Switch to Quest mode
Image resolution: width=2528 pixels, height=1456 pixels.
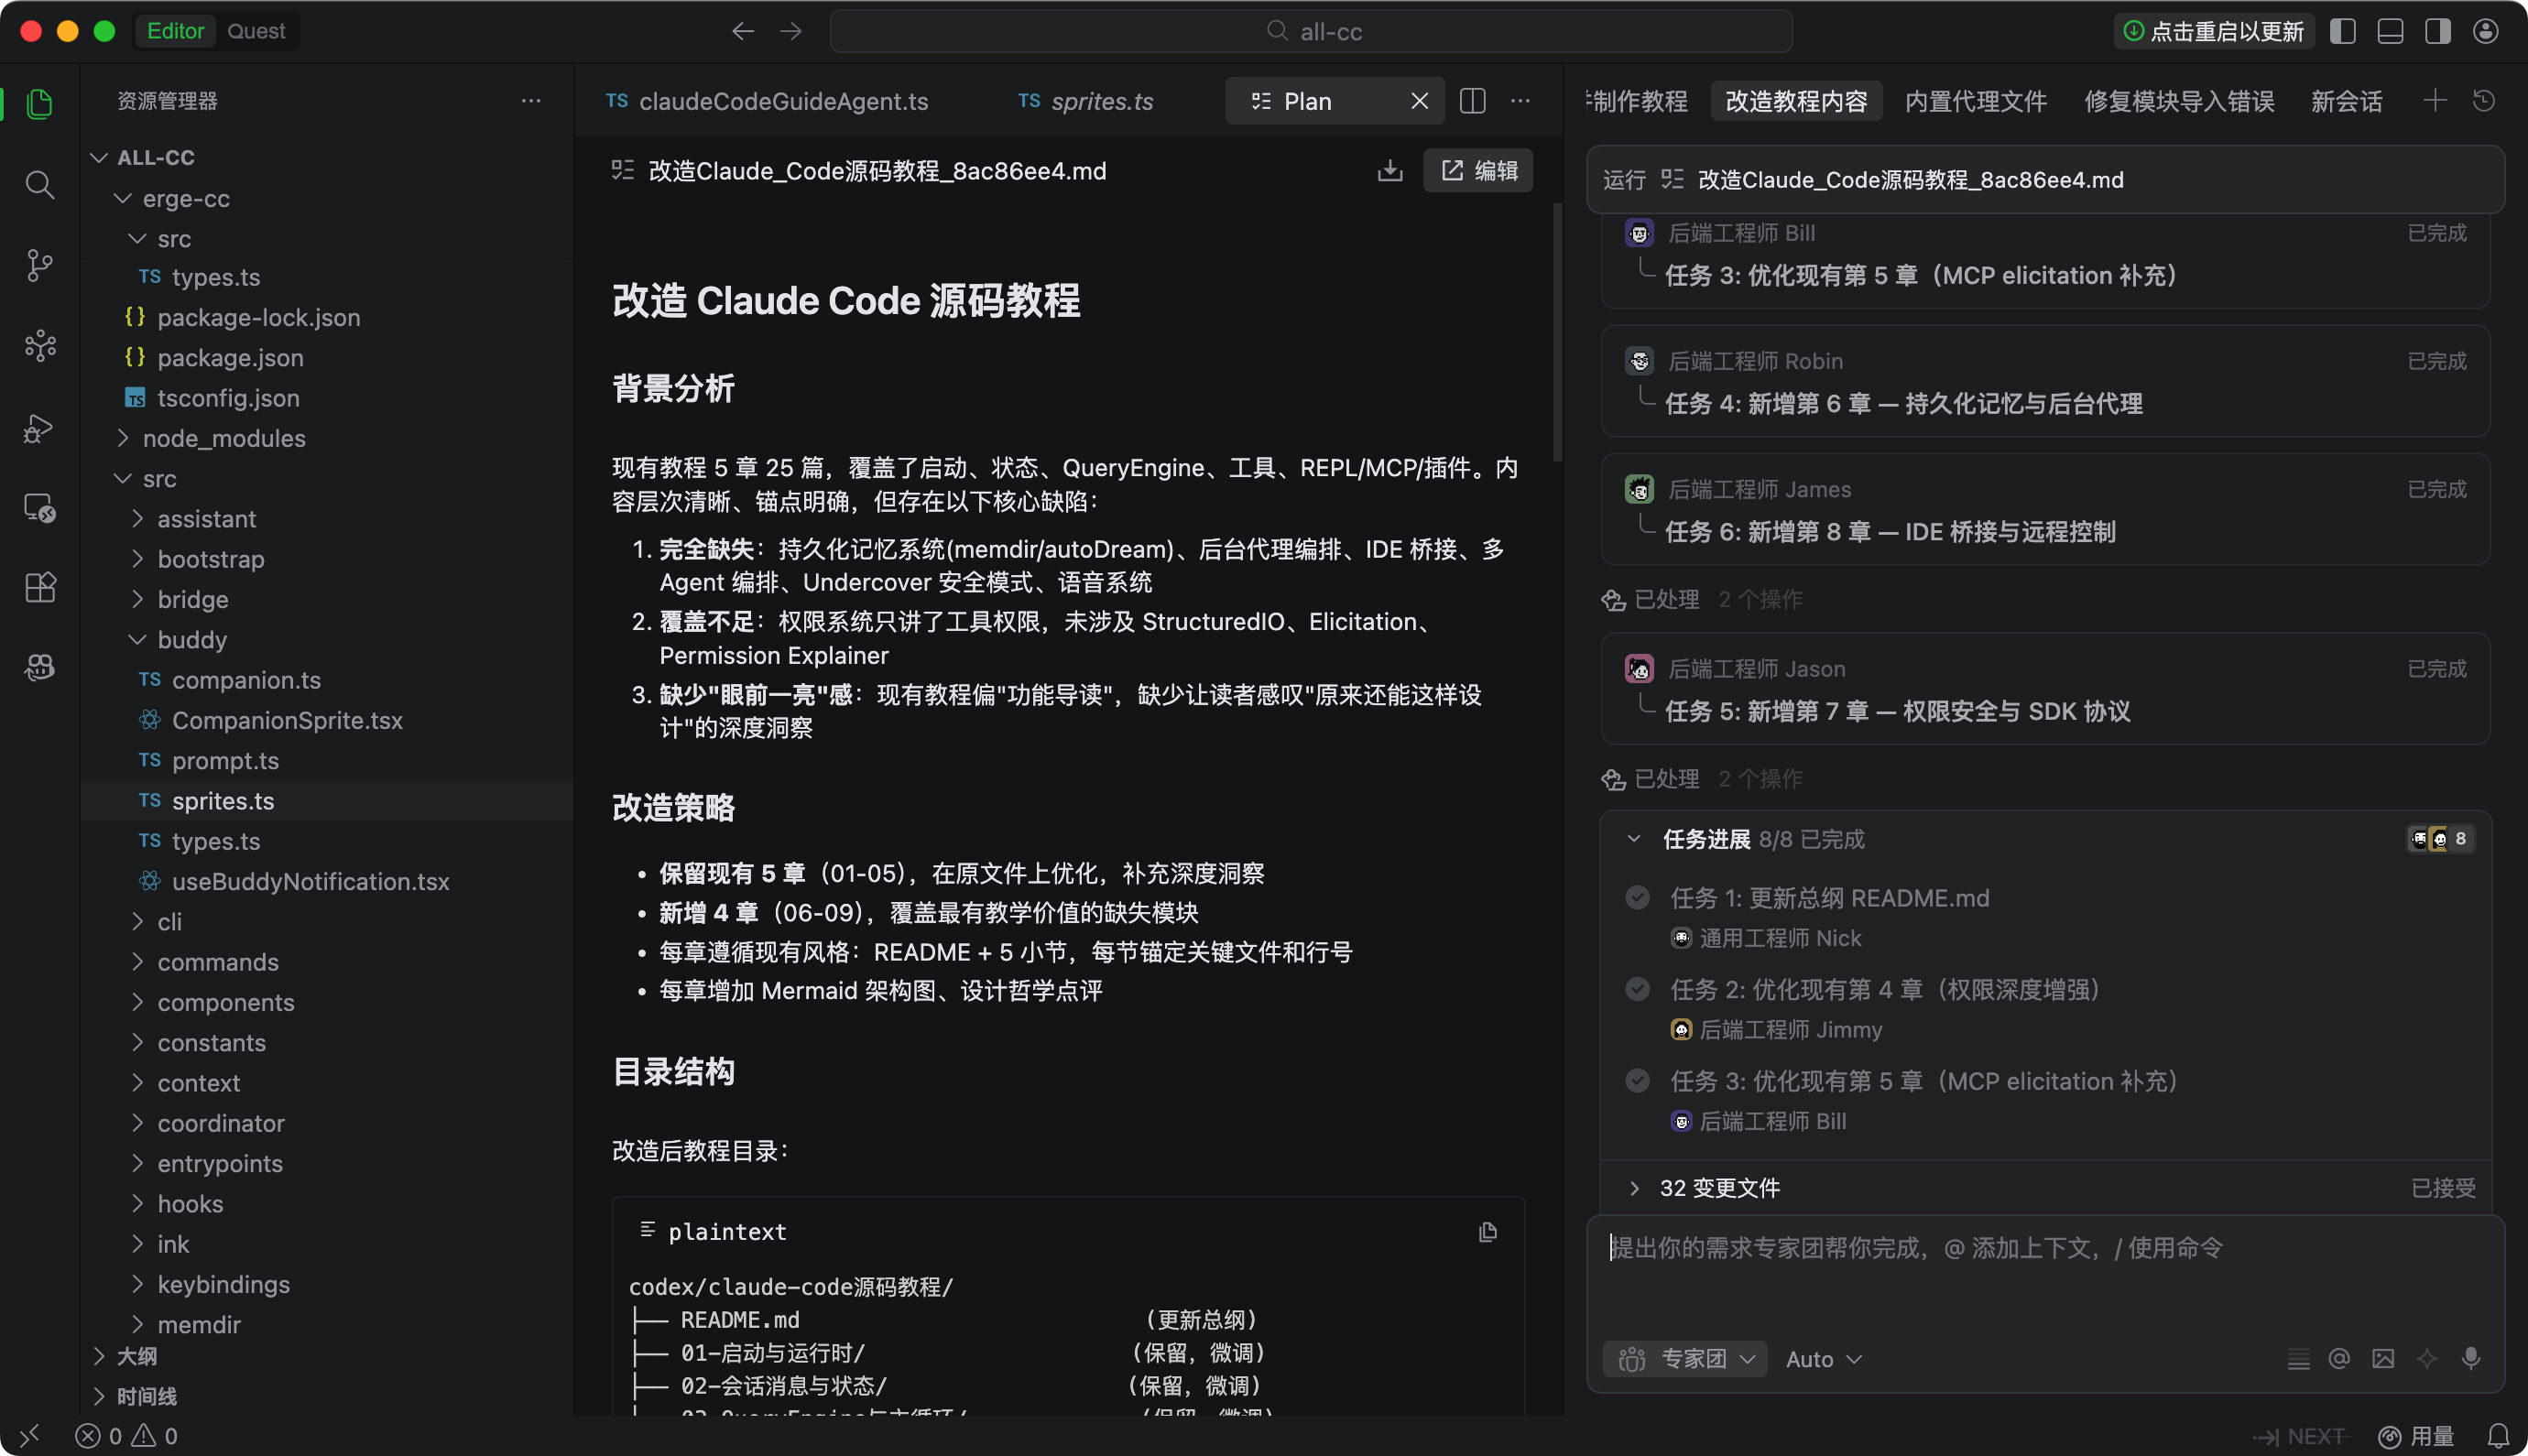pos(256,31)
